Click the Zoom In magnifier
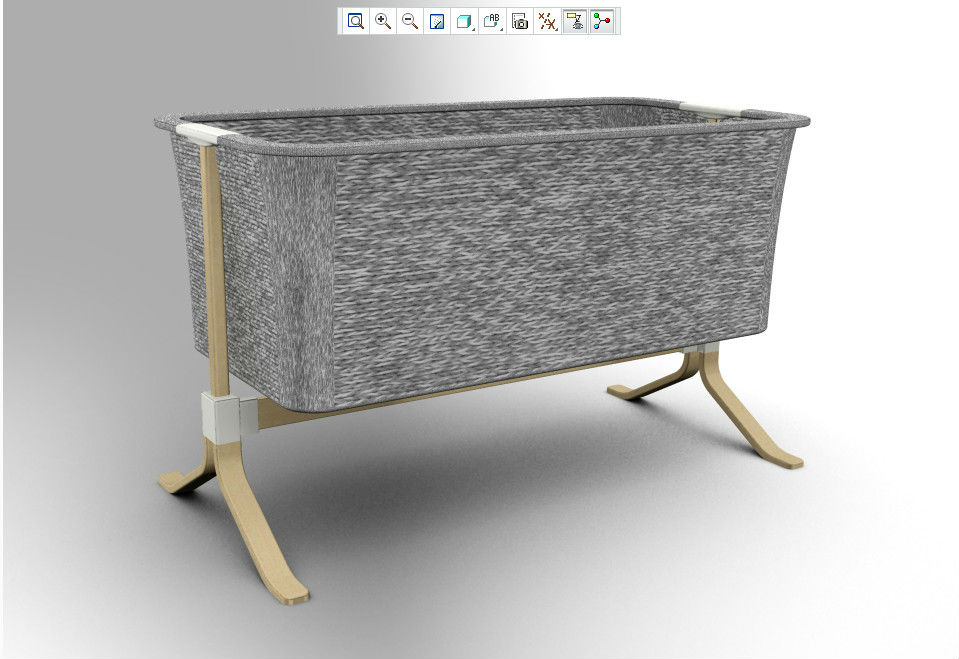The image size is (959, 659). point(382,21)
